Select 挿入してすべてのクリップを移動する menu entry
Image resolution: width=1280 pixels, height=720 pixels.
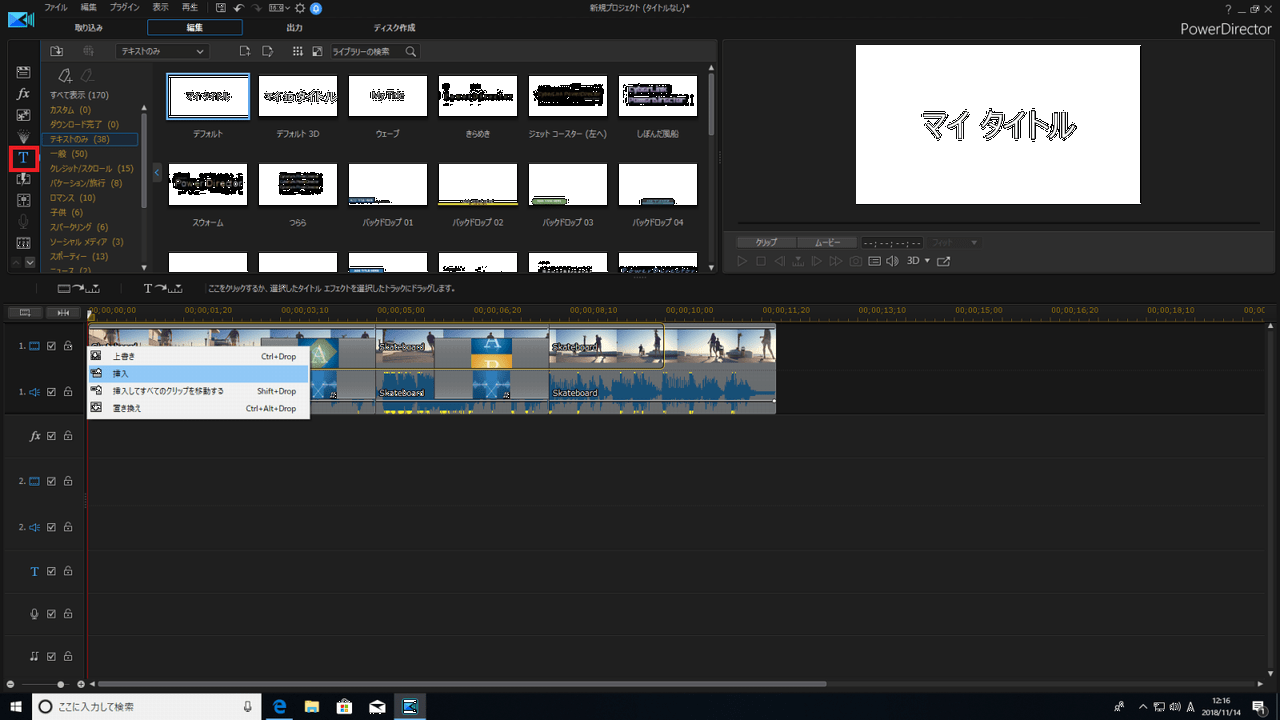(x=198, y=391)
